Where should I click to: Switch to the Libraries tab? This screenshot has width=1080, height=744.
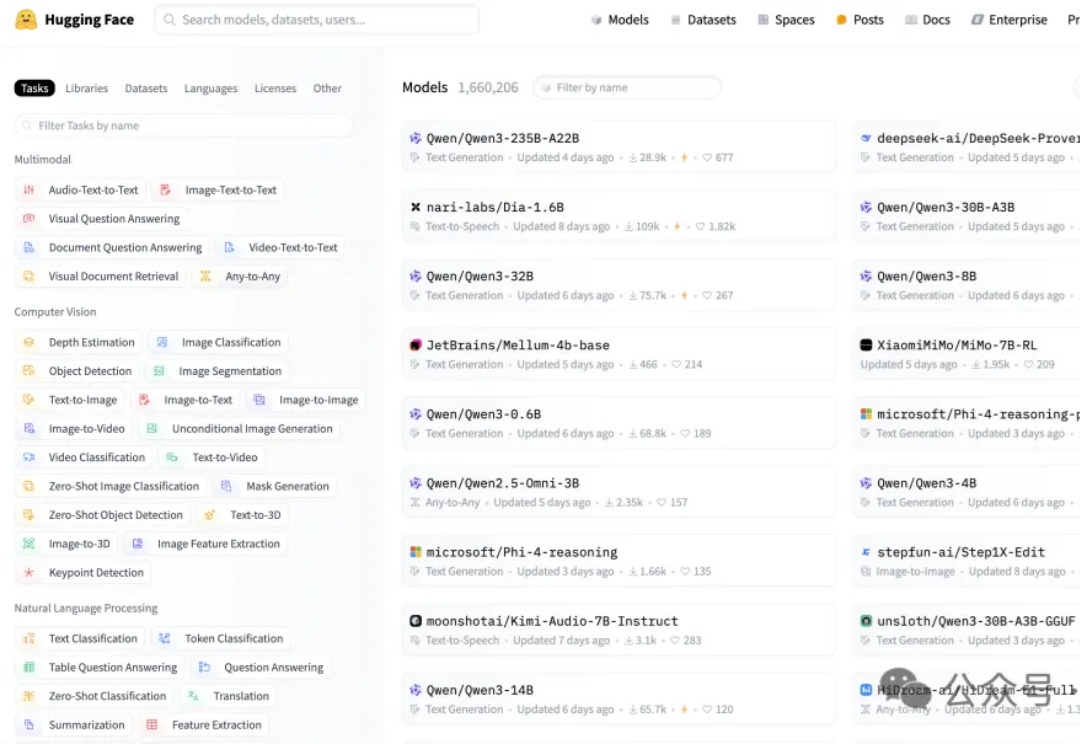(x=87, y=88)
